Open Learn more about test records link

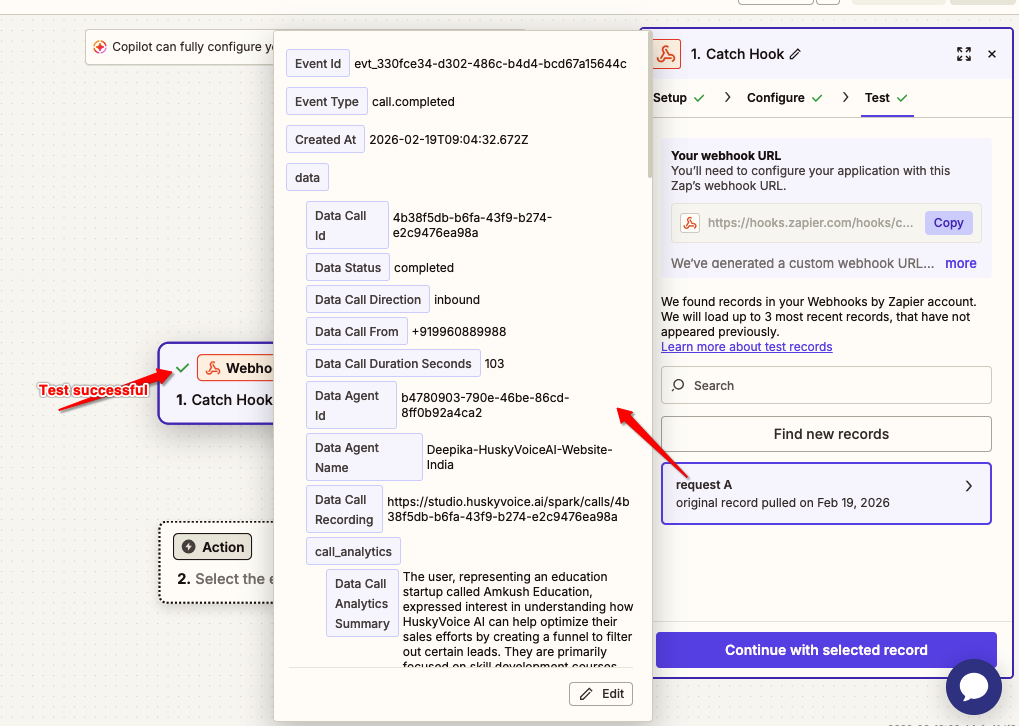(746, 347)
